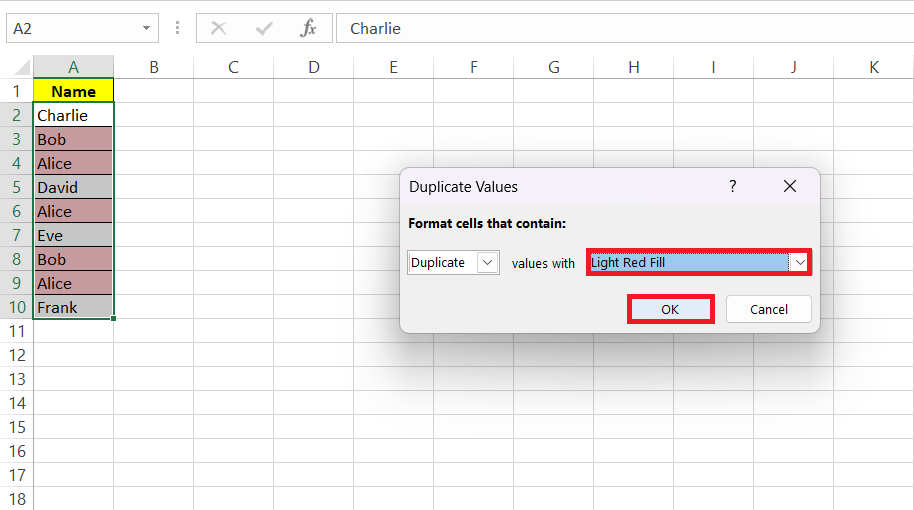Select column K header
This screenshot has width=914, height=510.
point(874,67)
